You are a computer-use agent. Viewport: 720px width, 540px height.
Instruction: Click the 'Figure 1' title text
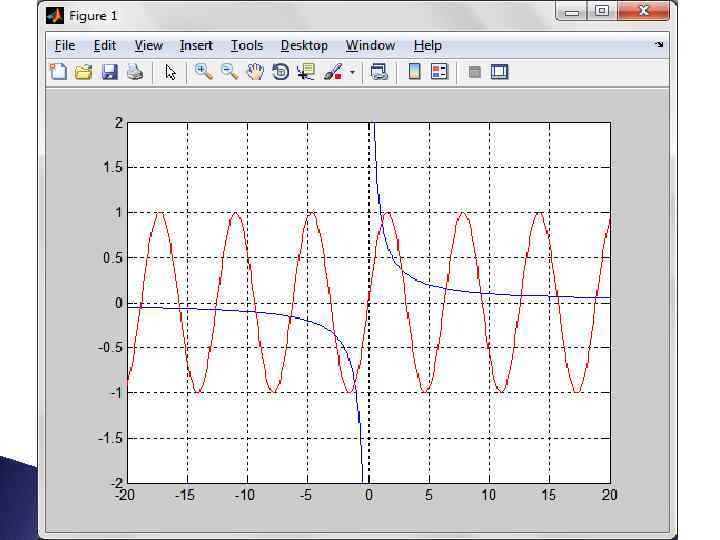[x=93, y=16]
